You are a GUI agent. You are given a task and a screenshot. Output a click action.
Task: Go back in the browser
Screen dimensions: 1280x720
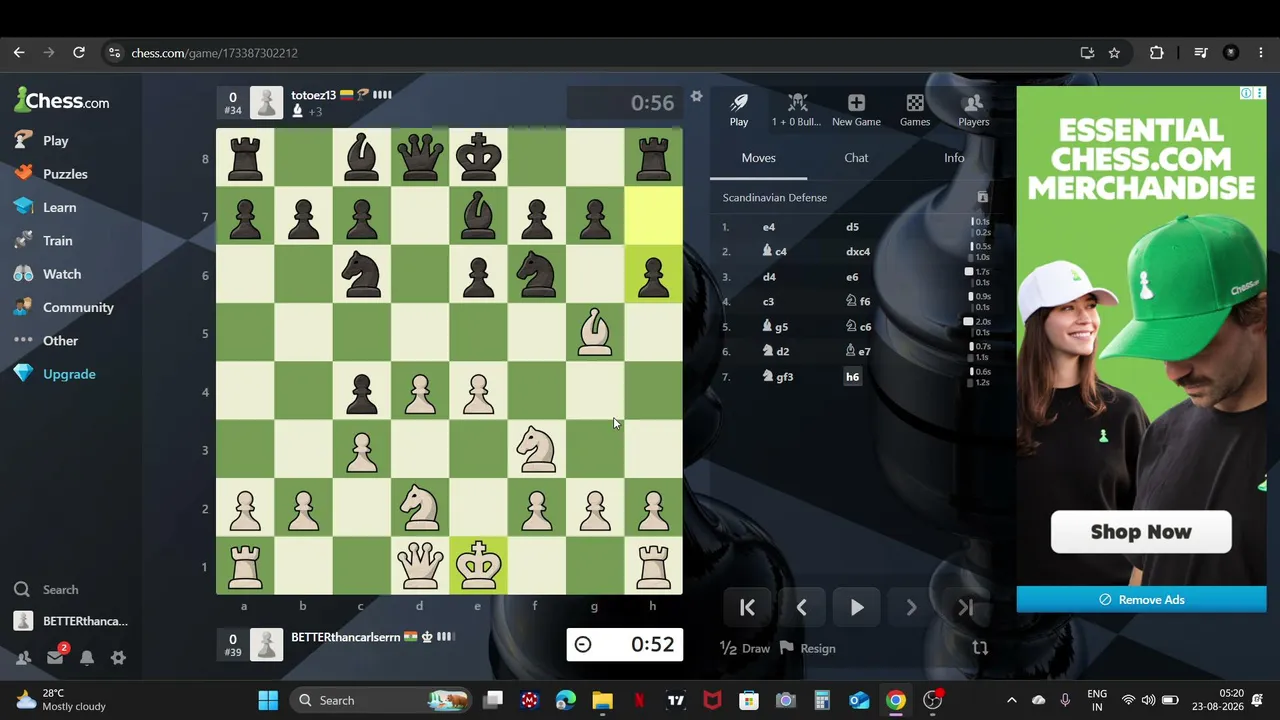pyautogui.click(x=19, y=53)
